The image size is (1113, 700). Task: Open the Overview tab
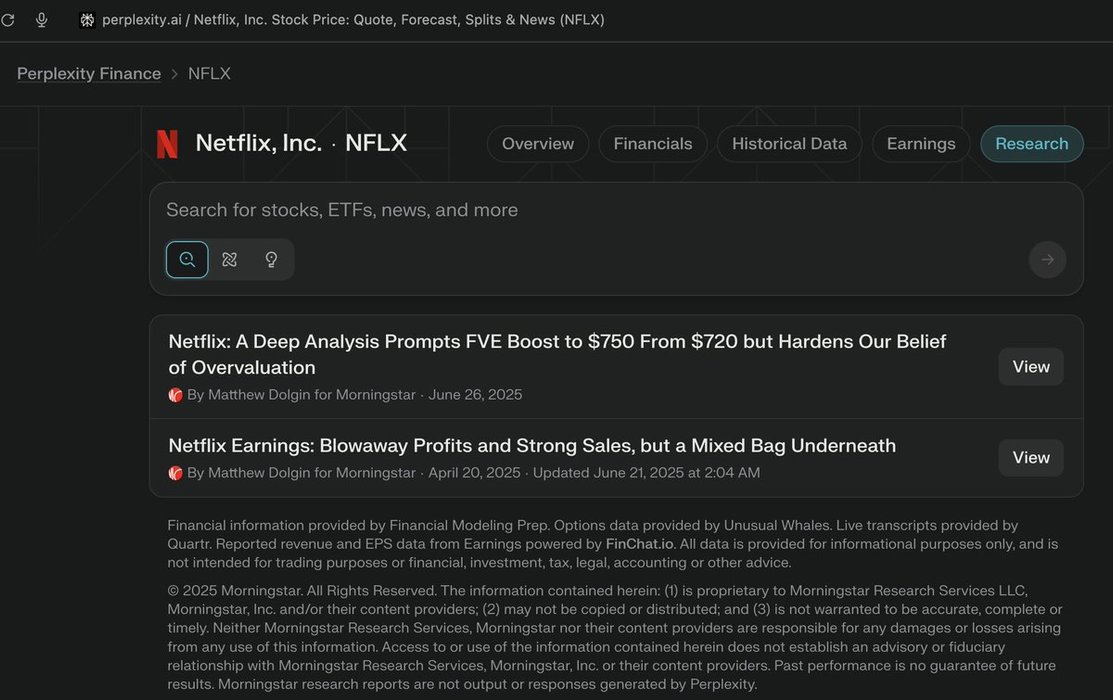click(x=538, y=144)
